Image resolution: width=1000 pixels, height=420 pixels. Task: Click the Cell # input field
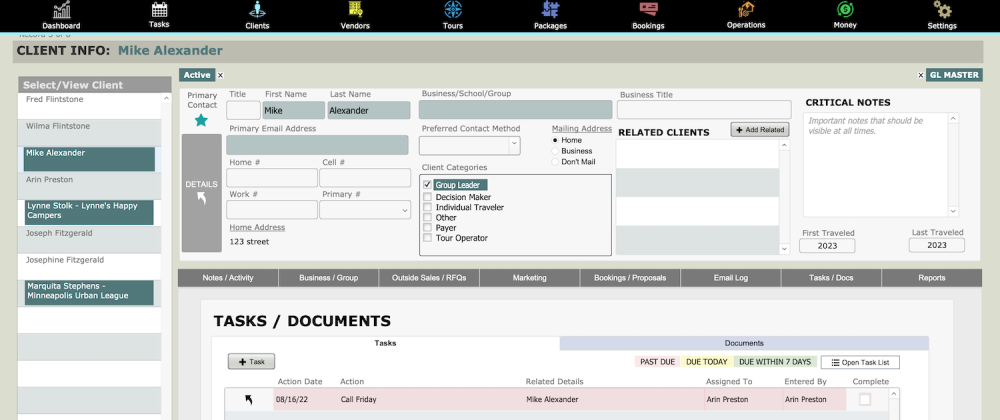(365, 178)
